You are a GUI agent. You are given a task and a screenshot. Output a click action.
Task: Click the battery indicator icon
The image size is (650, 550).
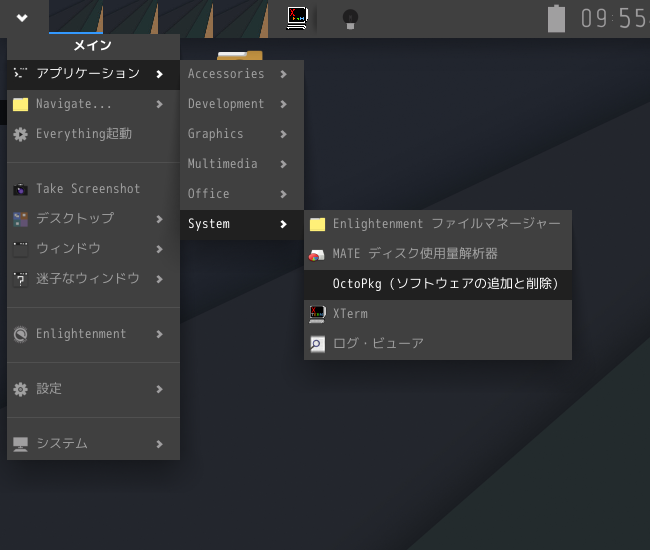click(556, 19)
